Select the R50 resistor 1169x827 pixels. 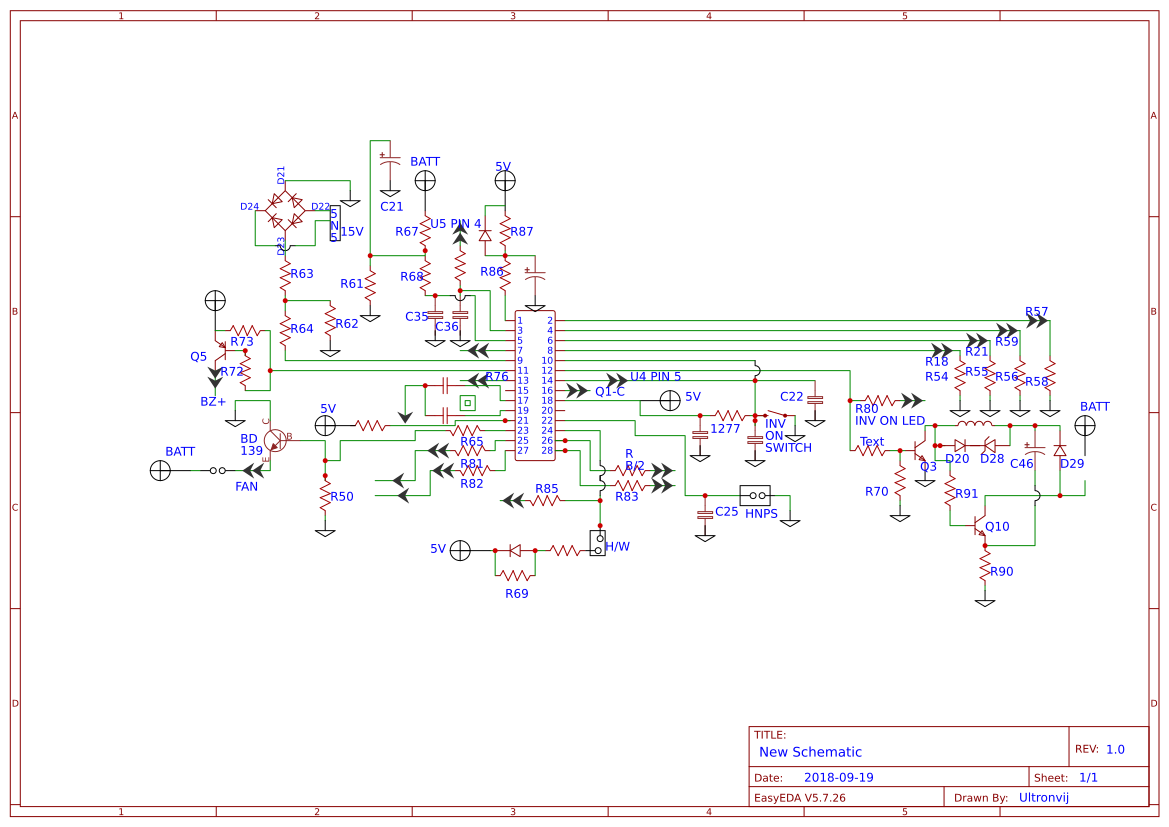coord(325,496)
